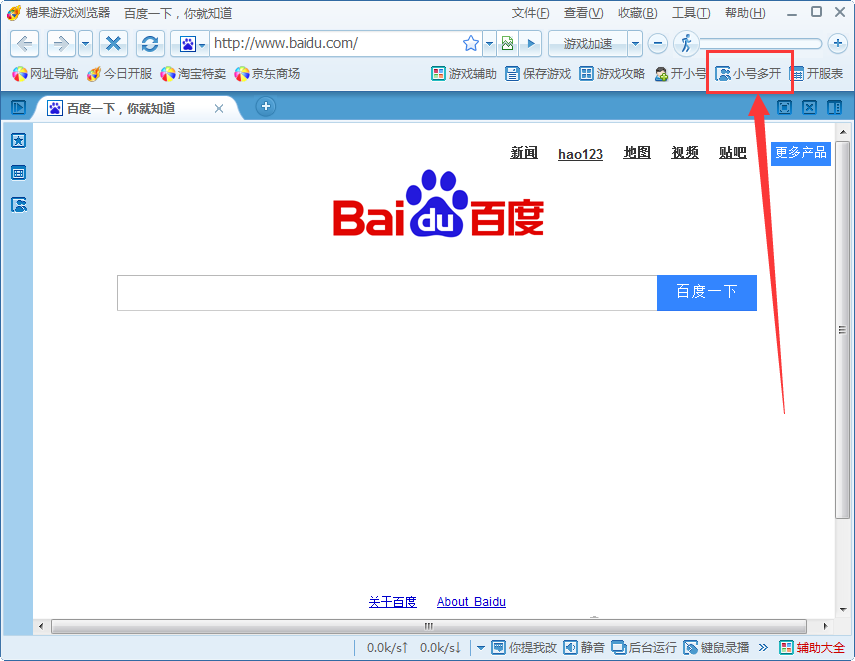The width and height of the screenshot is (855, 661).
Task: Increase speed with the plus button
Action: [837, 44]
